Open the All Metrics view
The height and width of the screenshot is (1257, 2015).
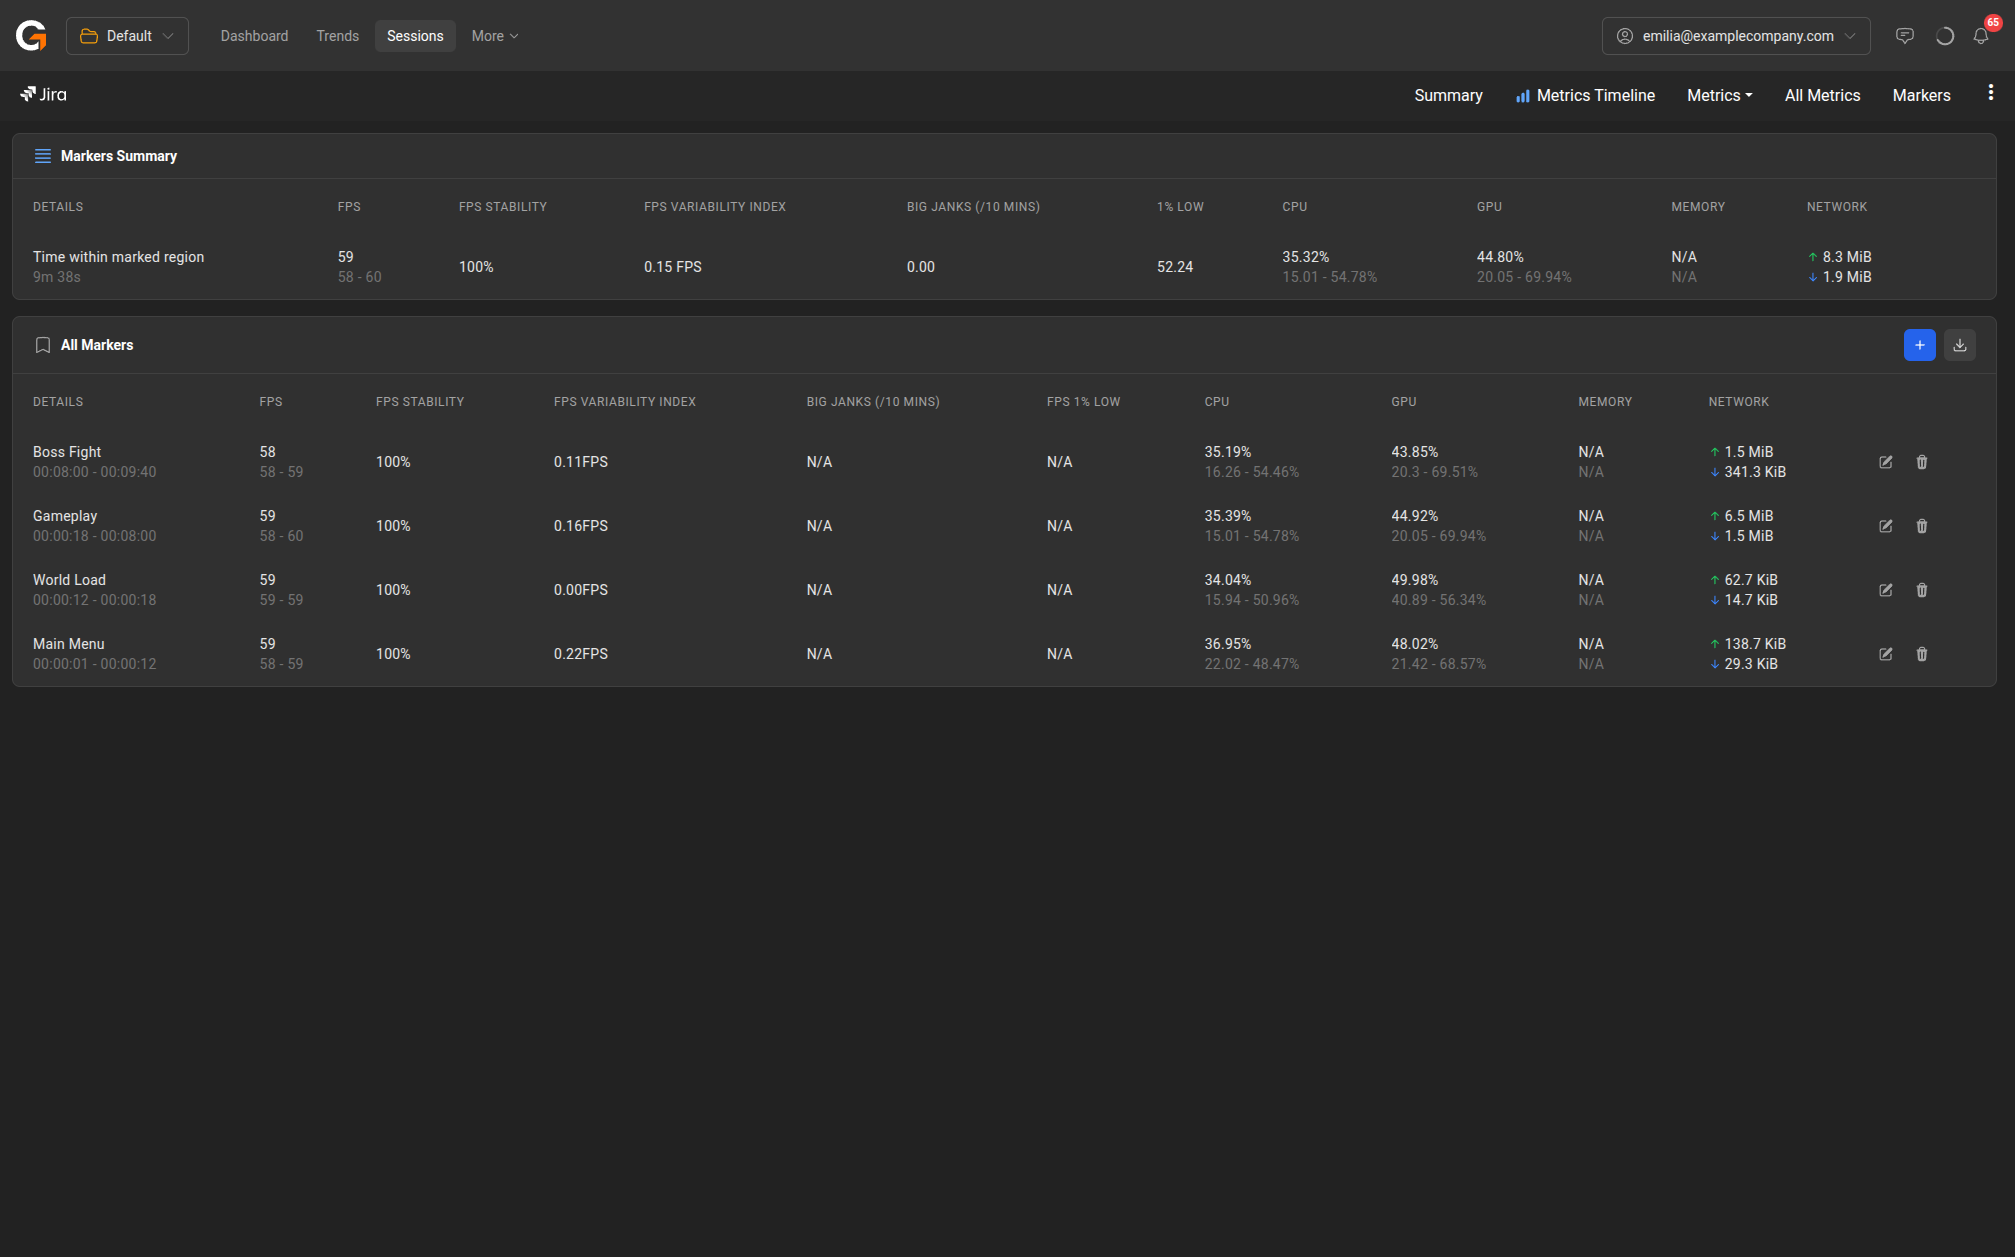click(1822, 95)
